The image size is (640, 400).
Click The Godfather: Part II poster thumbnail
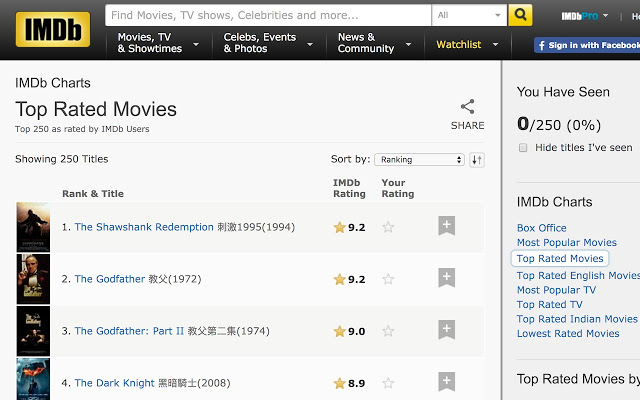(33, 331)
